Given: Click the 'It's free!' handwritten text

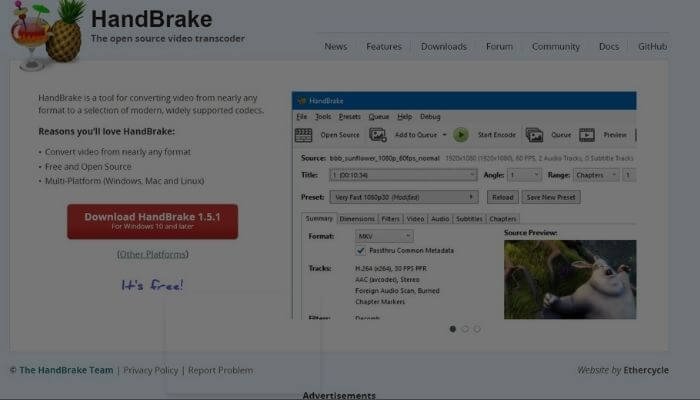Looking at the screenshot, I should pos(152,285).
